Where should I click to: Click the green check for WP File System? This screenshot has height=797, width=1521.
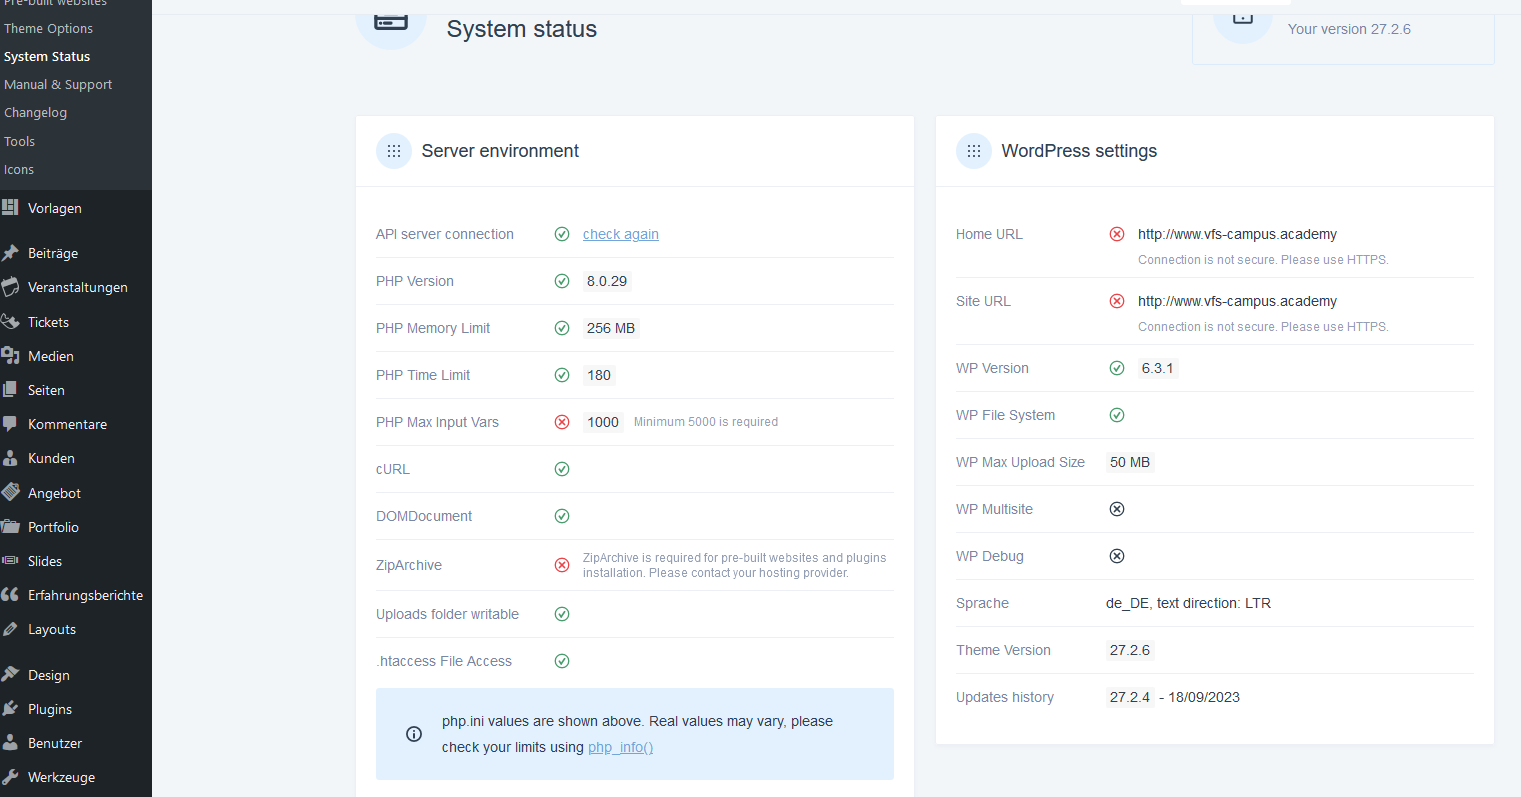(1117, 415)
